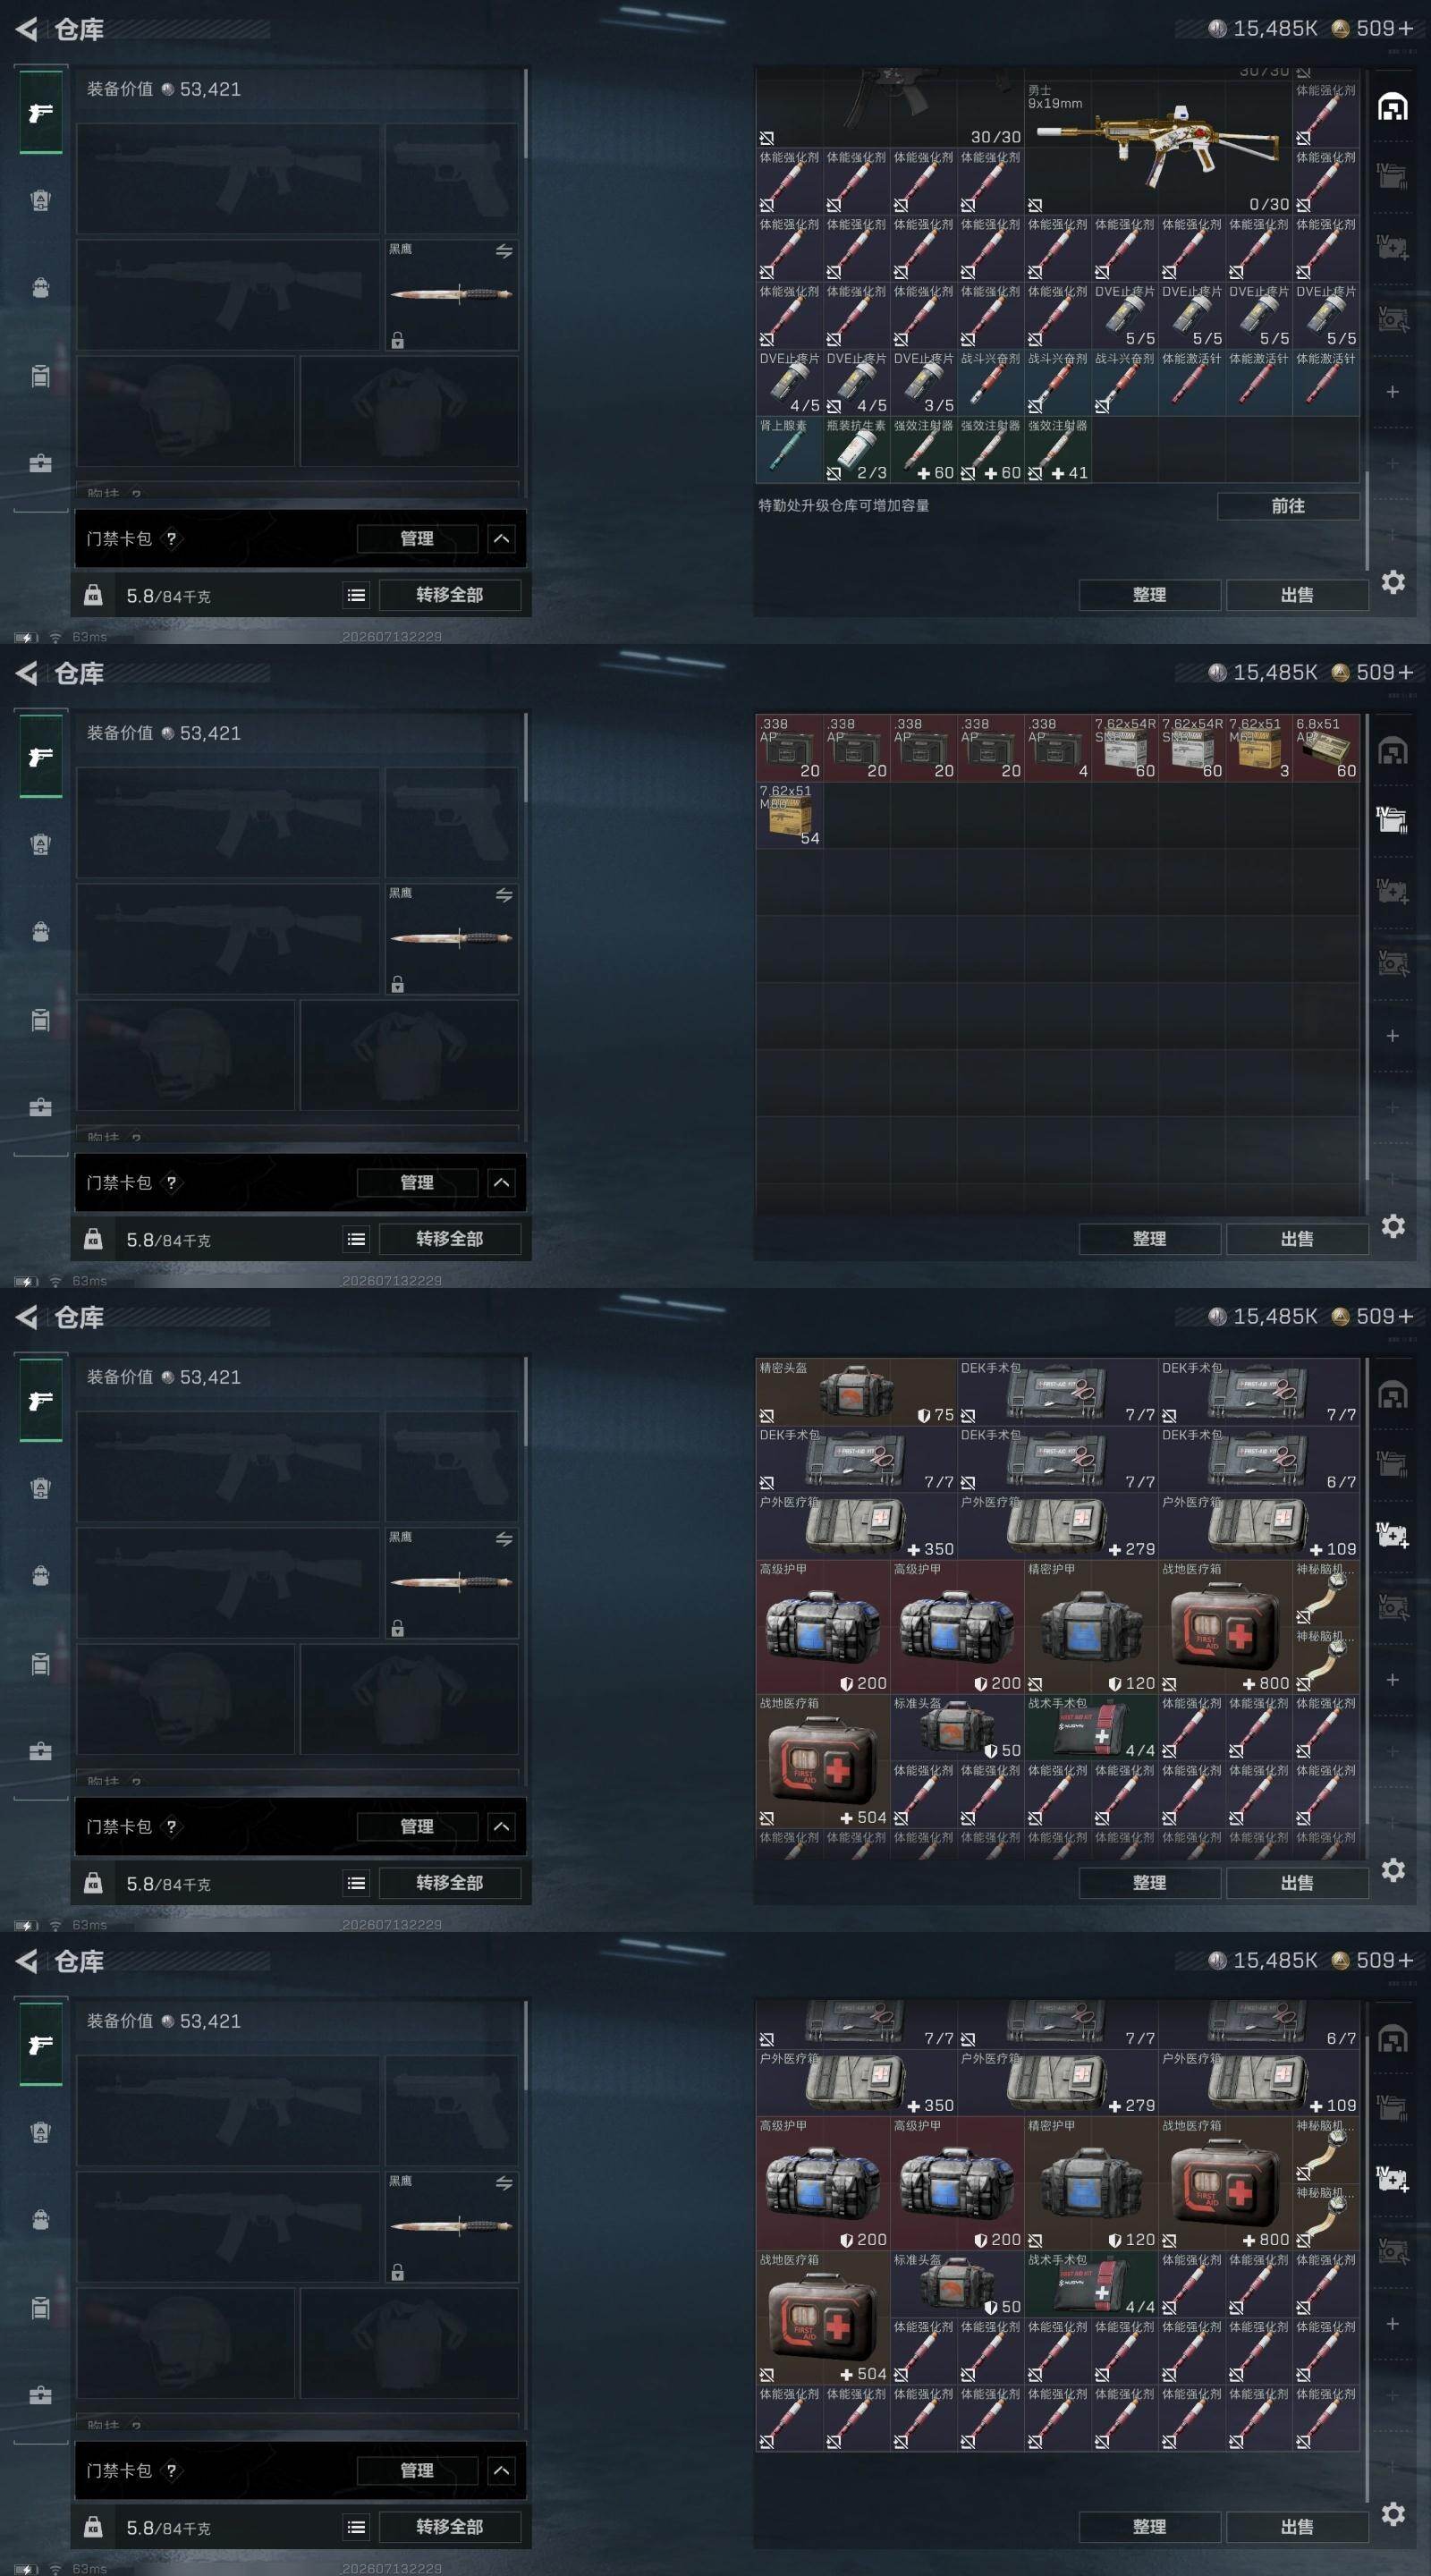Click 整理 in the ammo storage view
Viewport: 1431px width, 2576px height.
click(x=1149, y=1239)
